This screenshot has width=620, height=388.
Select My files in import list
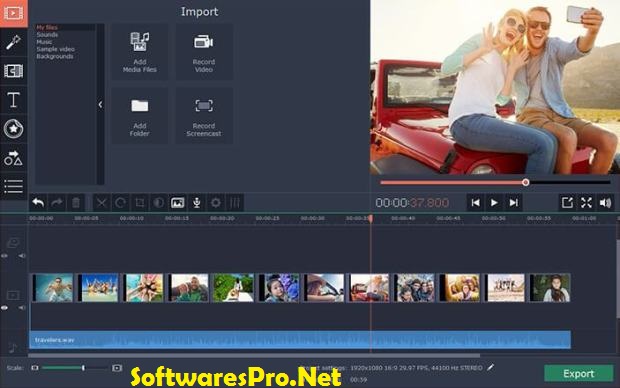tap(47, 27)
